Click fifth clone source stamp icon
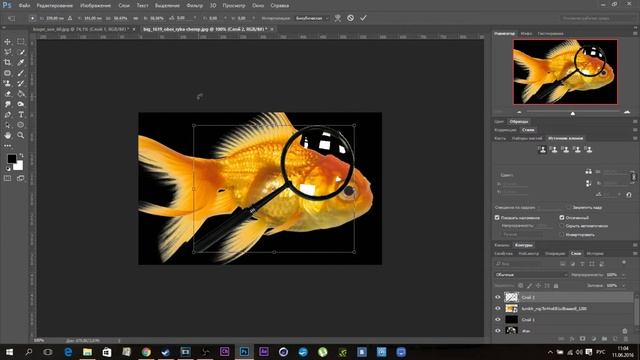The width and height of the screenshot is (640, 360). click(x=588, y=150)
